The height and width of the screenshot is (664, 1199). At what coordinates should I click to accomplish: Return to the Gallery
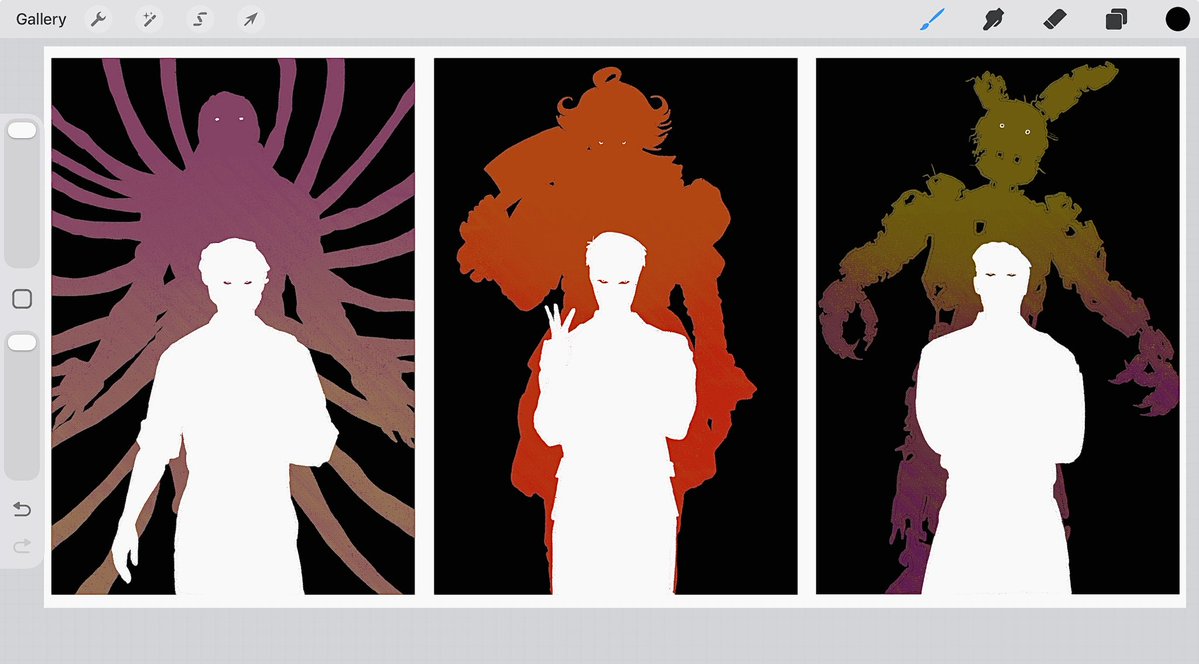41,19
